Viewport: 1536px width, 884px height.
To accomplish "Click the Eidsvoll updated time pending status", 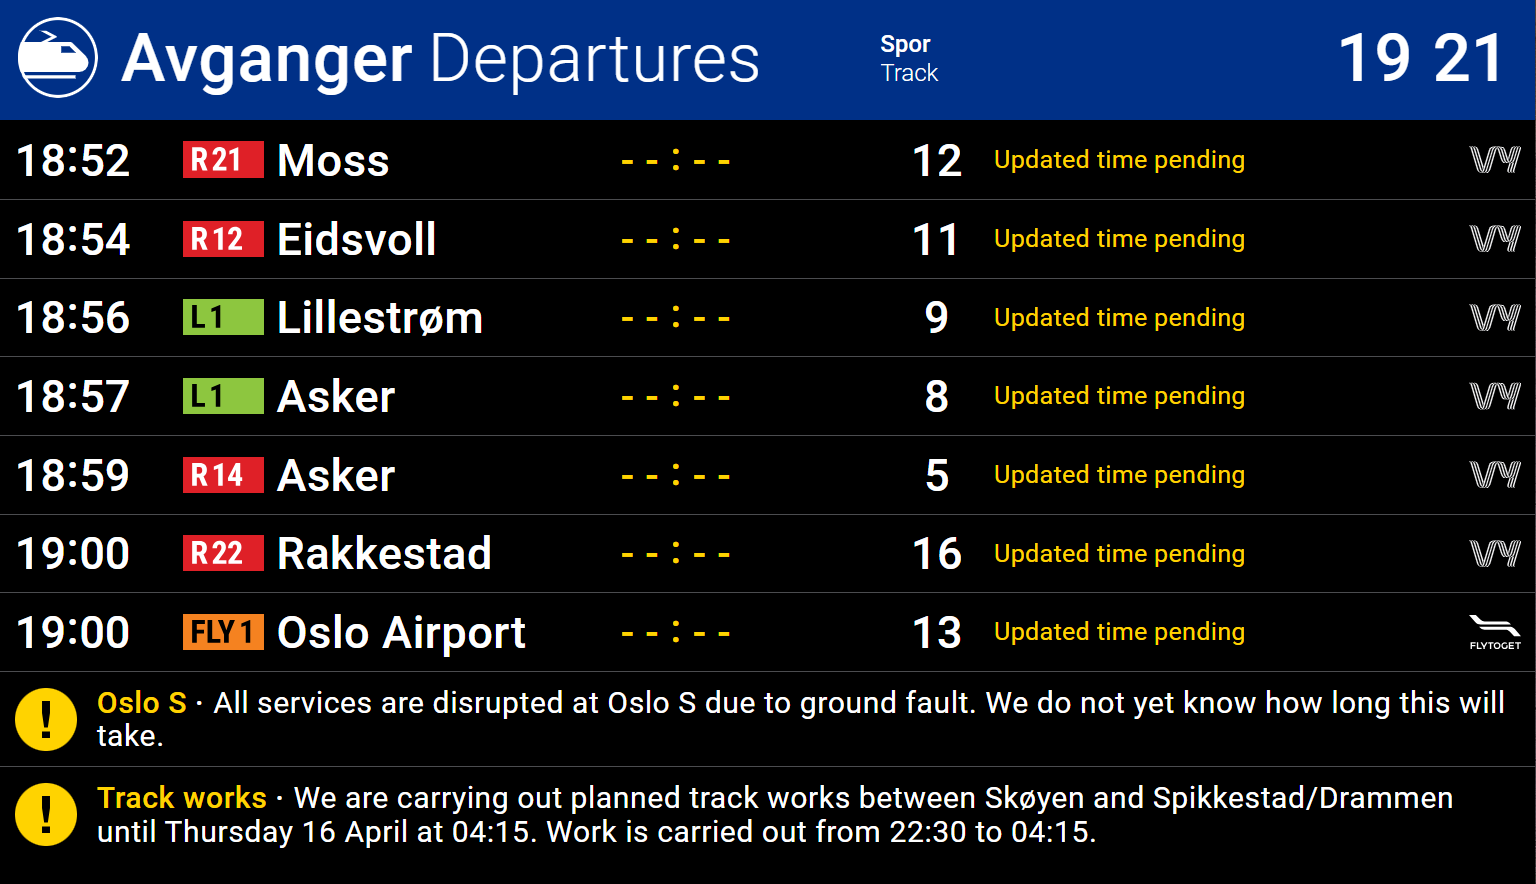I will pyautogui.click(x=1119, y=239).
